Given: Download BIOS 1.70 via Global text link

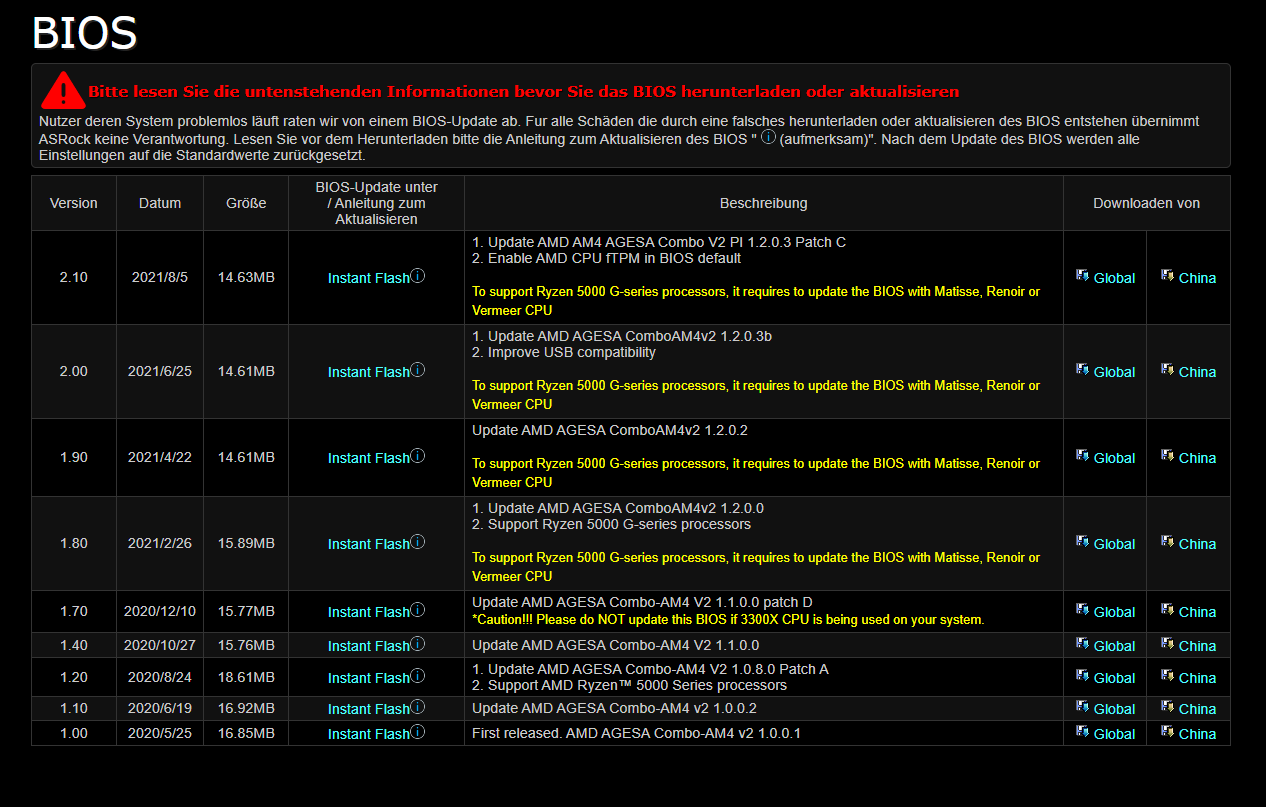Looking at the screenshot, I should click(x=1114, y=612).
